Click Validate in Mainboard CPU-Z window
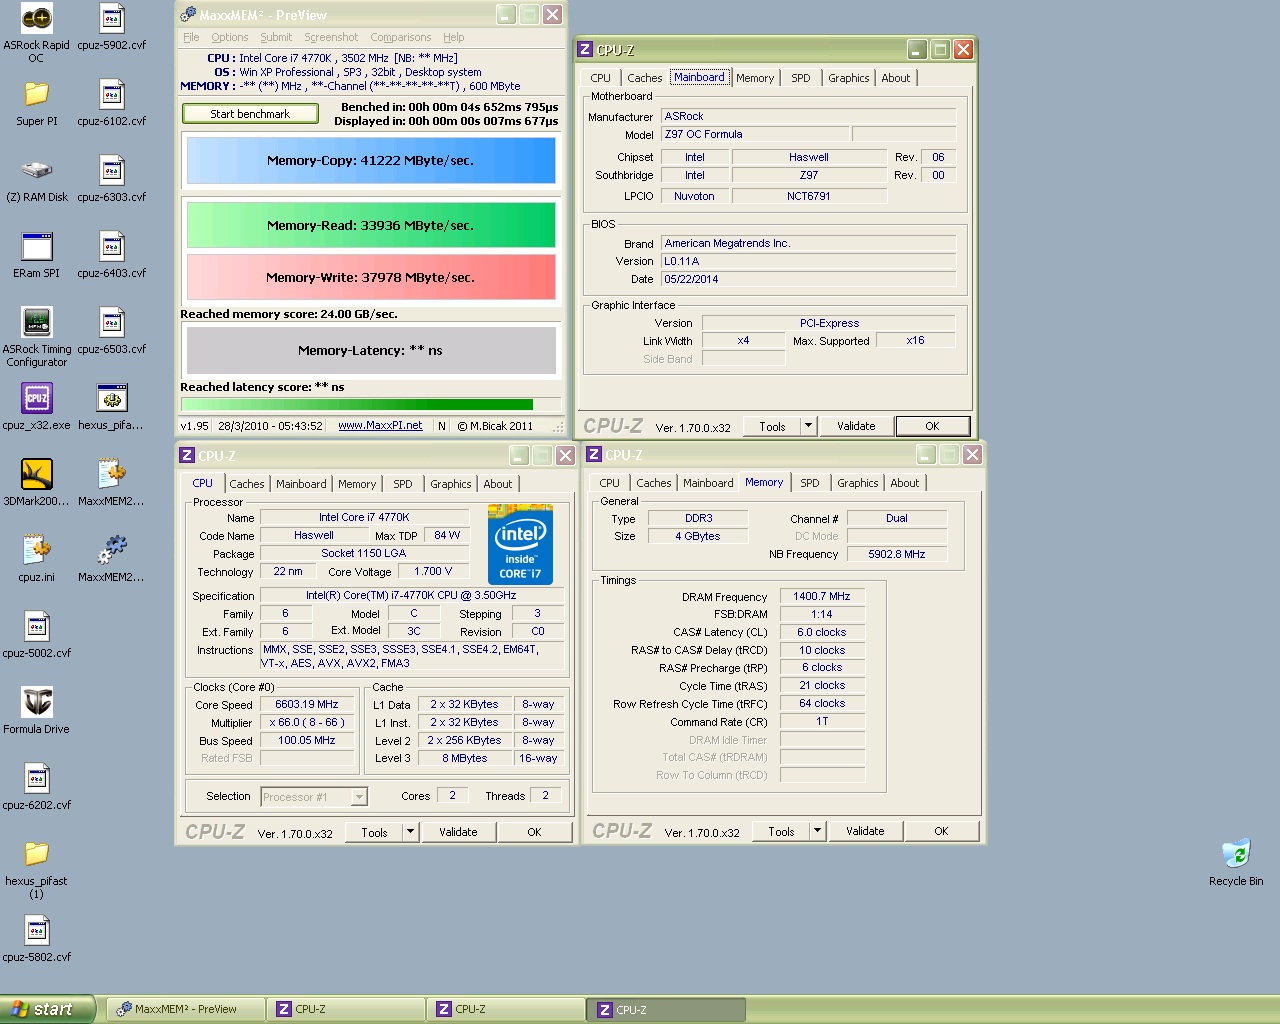The width and height of the screenshot is (1280, 1024). (x=856, y=426)
